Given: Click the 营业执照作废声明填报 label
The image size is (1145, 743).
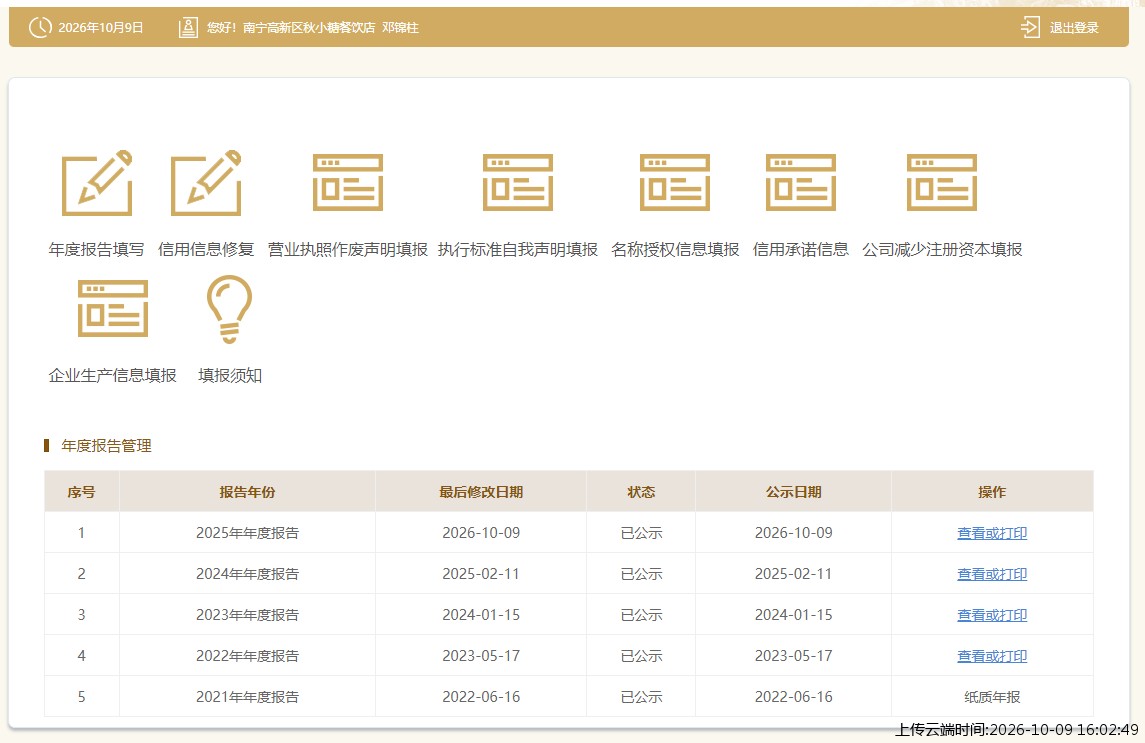Looking at the screenshot, I should click(348, 250).
